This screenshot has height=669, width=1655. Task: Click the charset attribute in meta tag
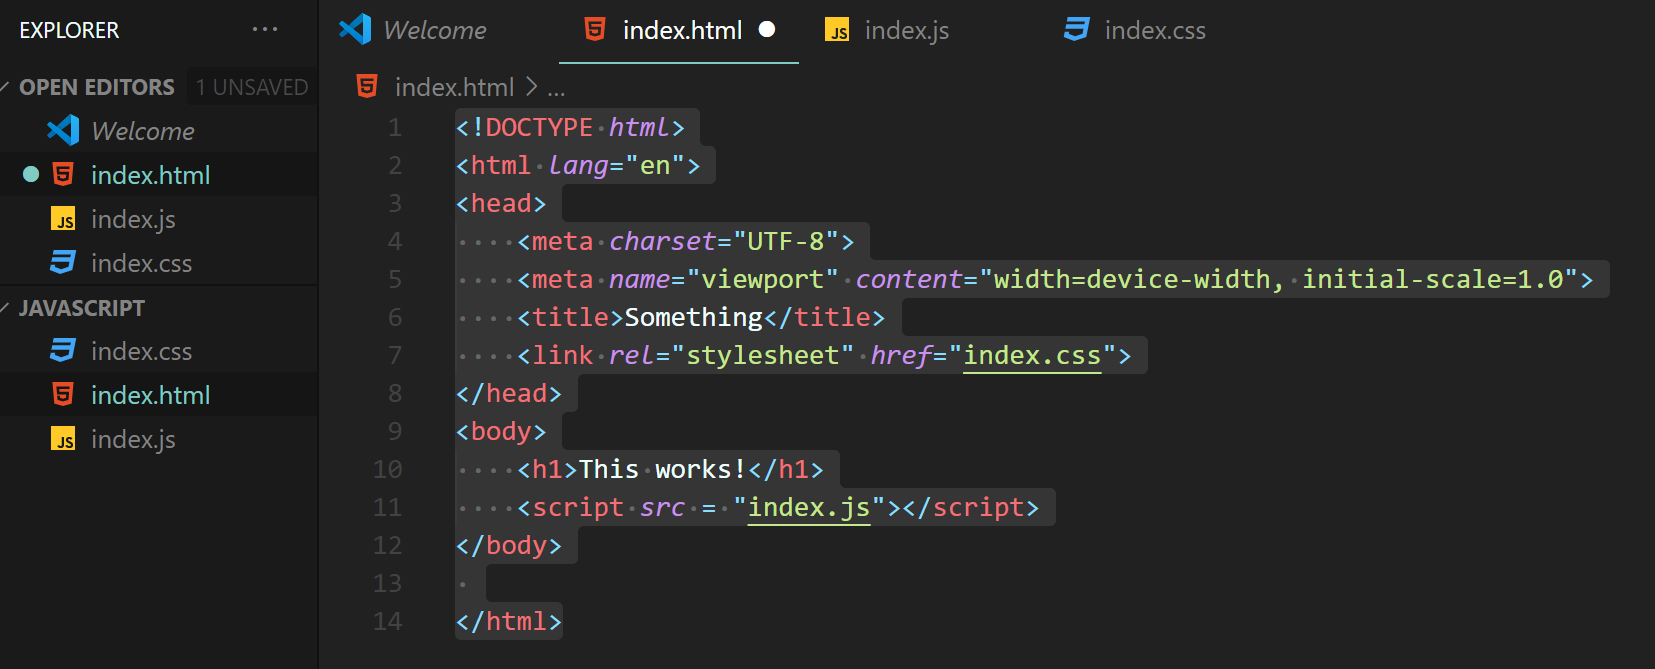tap(663, 241)
